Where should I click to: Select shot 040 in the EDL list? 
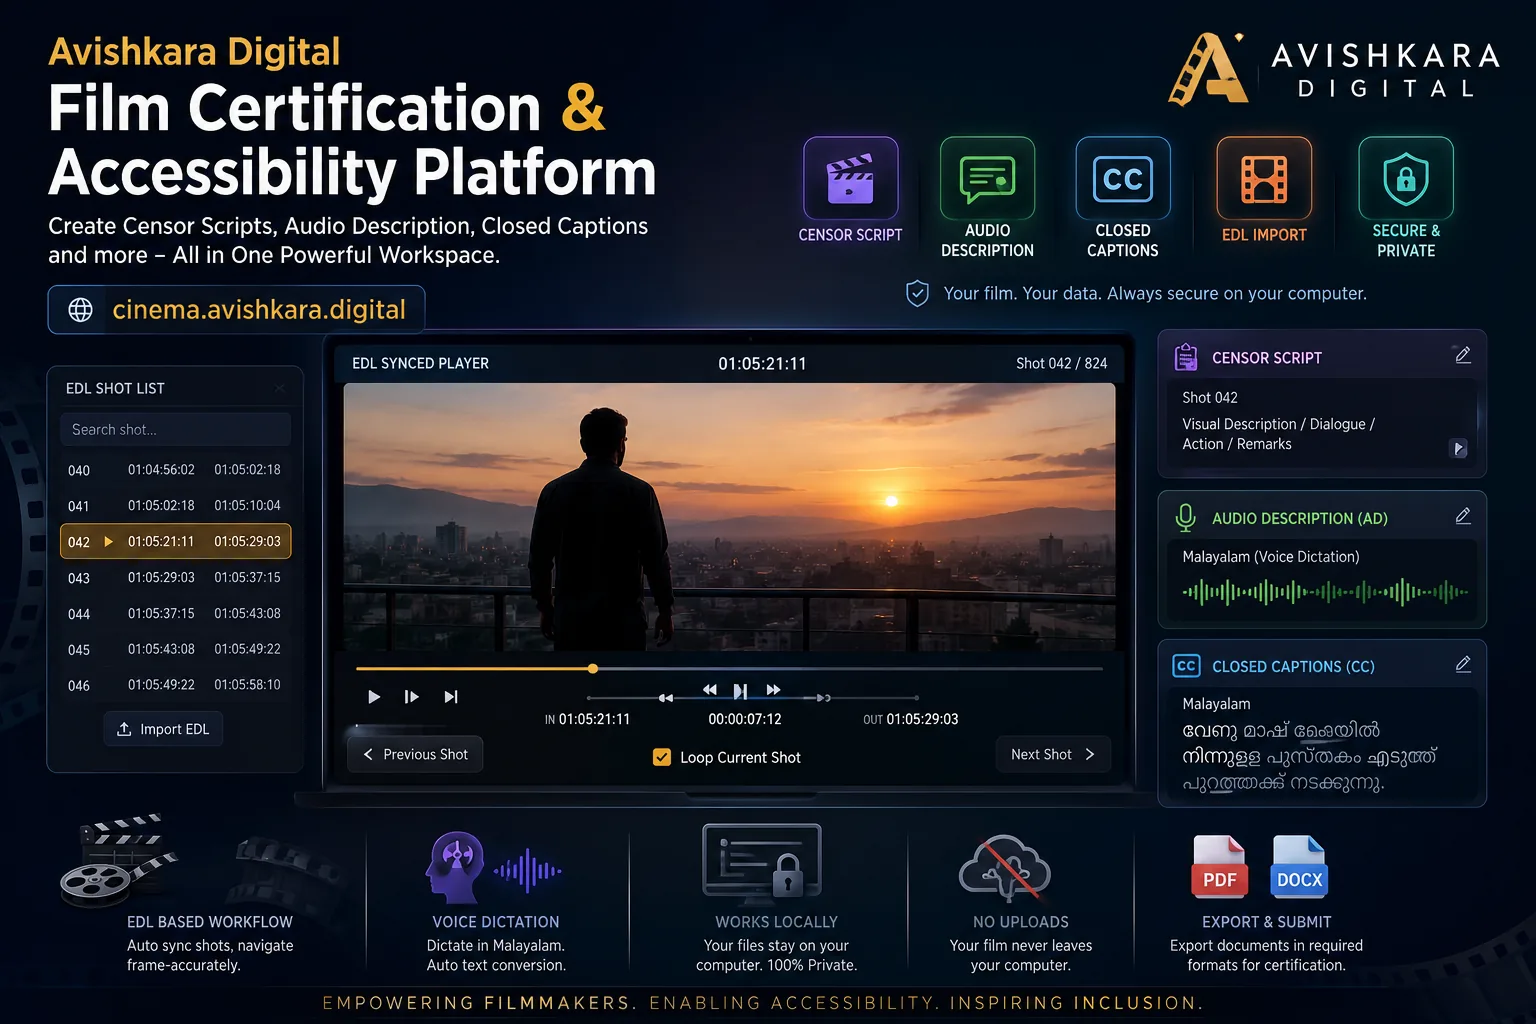point(176,470)
